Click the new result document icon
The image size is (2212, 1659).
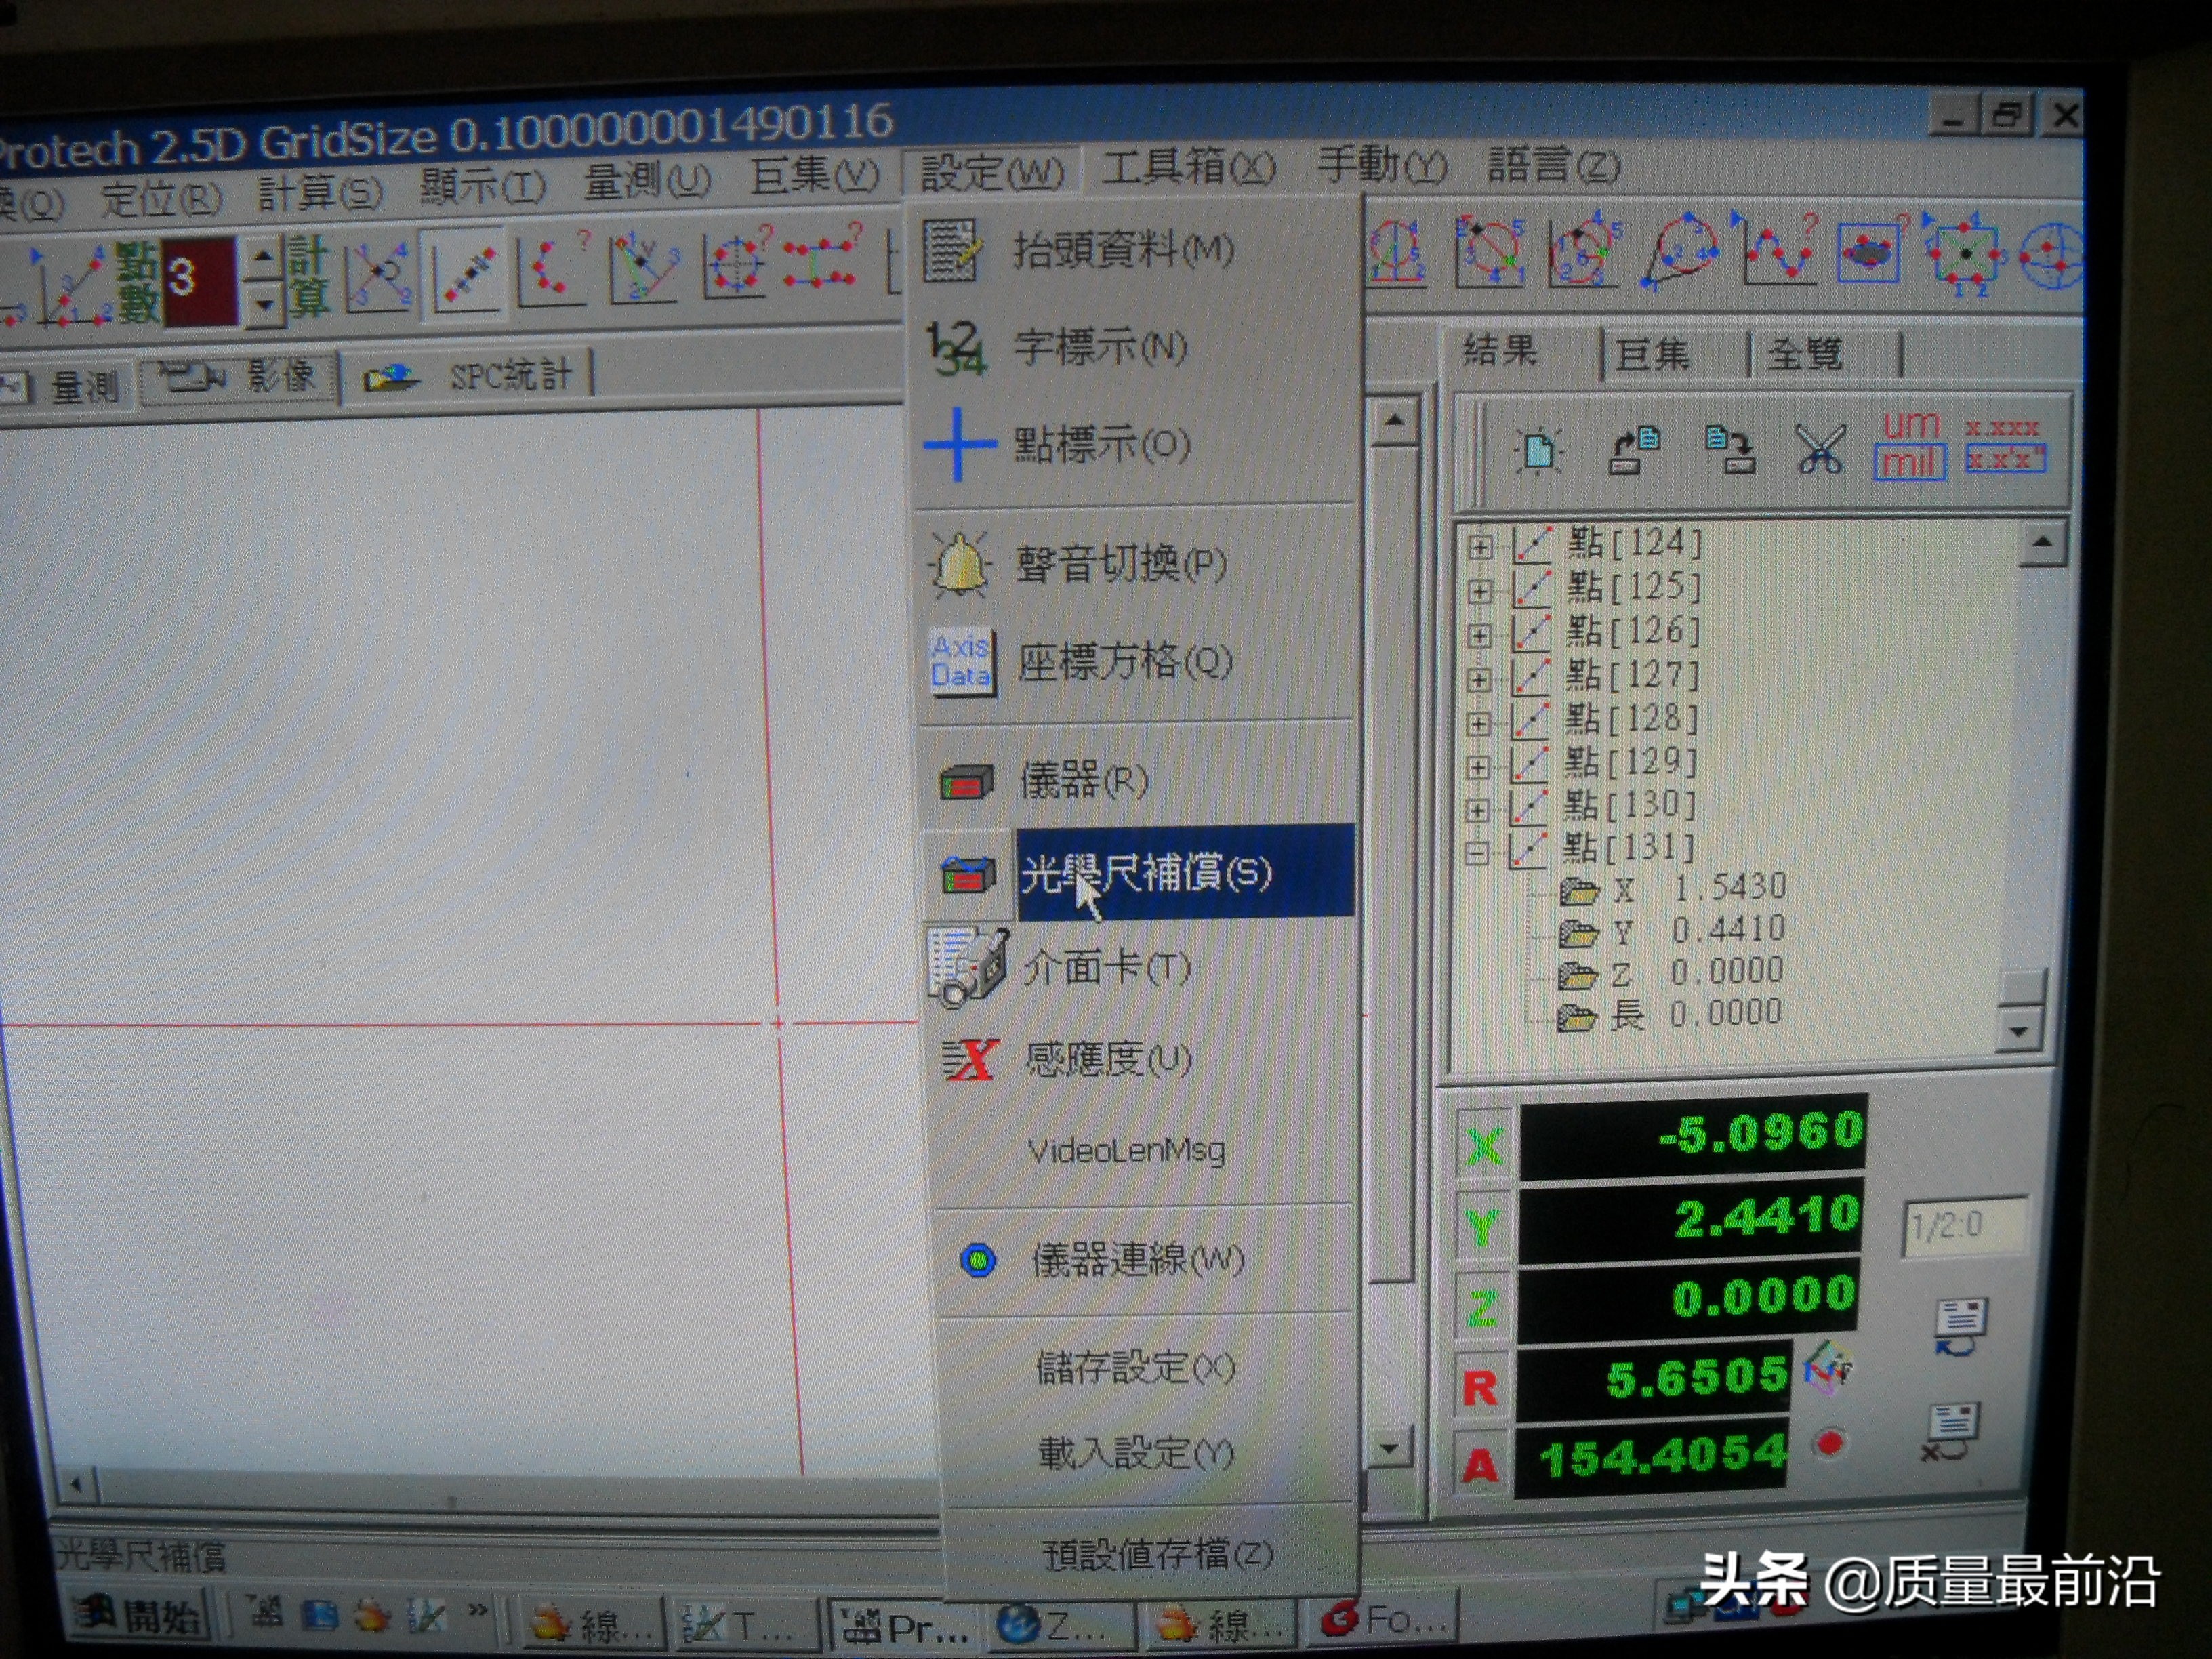(x=1539, y=451)
